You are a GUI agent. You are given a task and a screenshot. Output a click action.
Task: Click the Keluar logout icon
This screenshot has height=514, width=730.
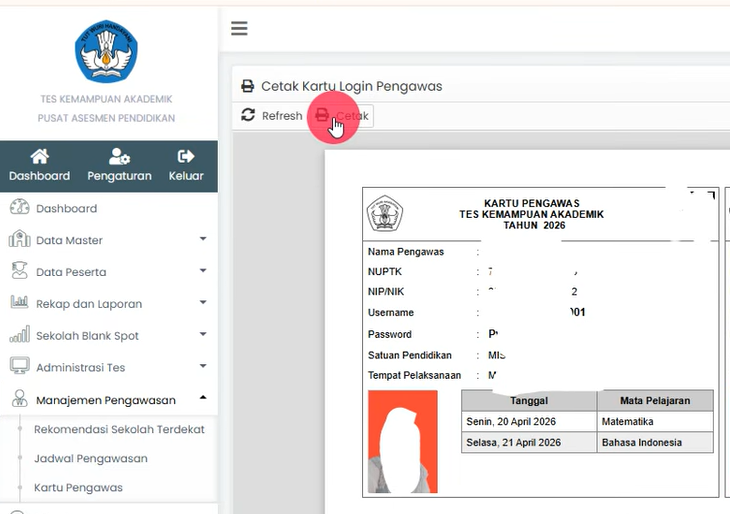pos(186,156)
